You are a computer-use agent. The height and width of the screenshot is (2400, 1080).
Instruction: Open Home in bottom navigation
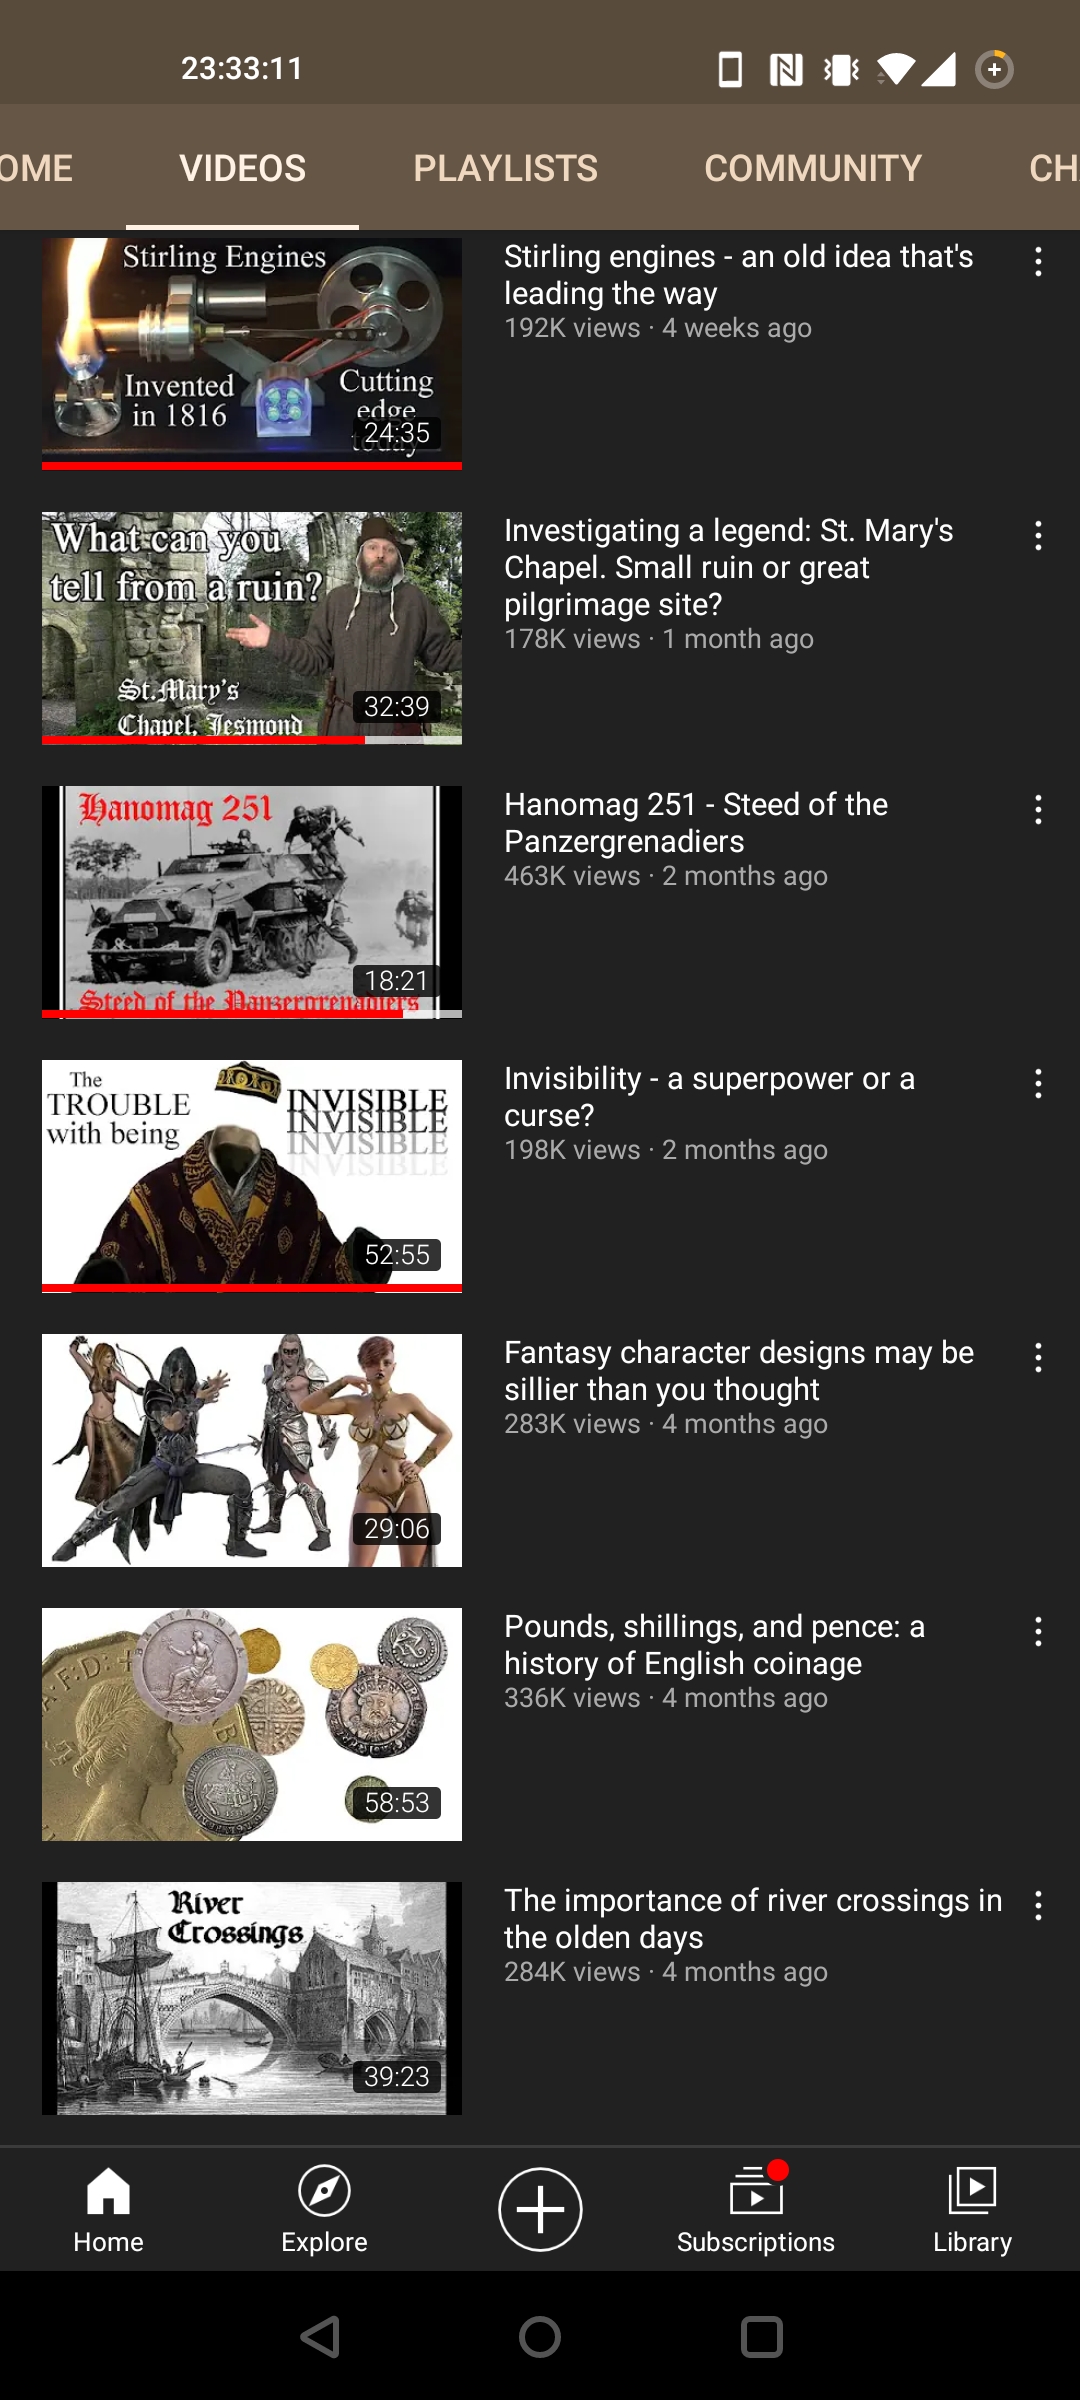[108, 2210]
